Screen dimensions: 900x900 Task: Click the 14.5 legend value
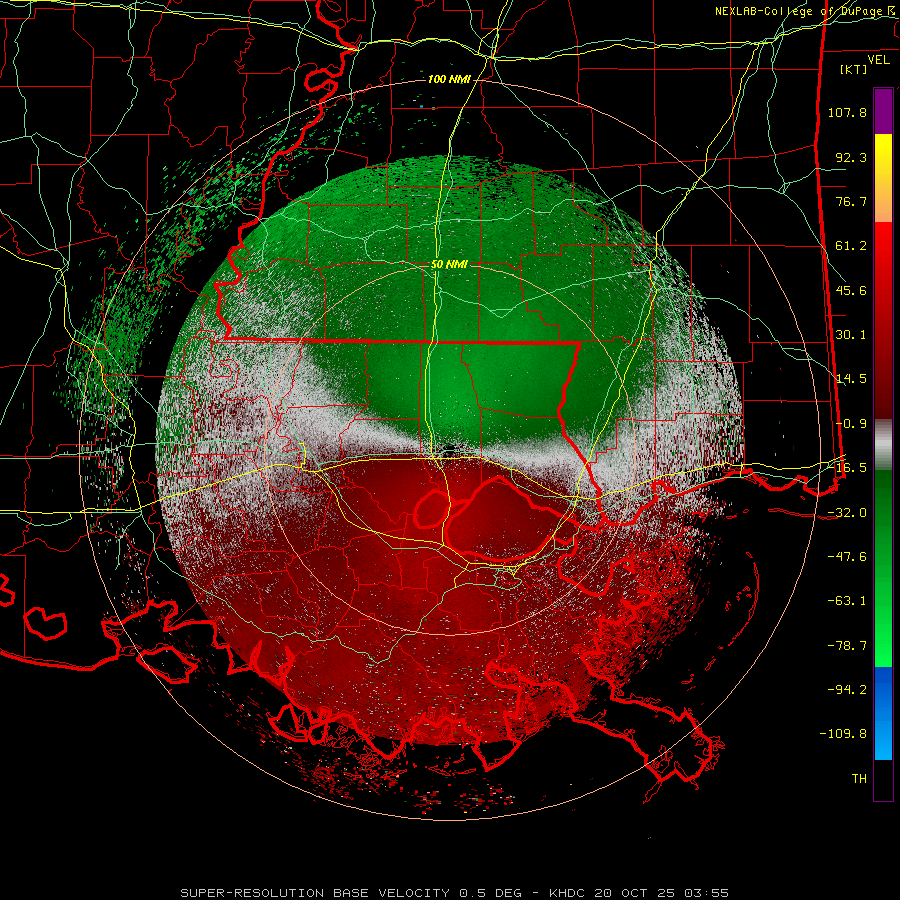click(851, 379)
